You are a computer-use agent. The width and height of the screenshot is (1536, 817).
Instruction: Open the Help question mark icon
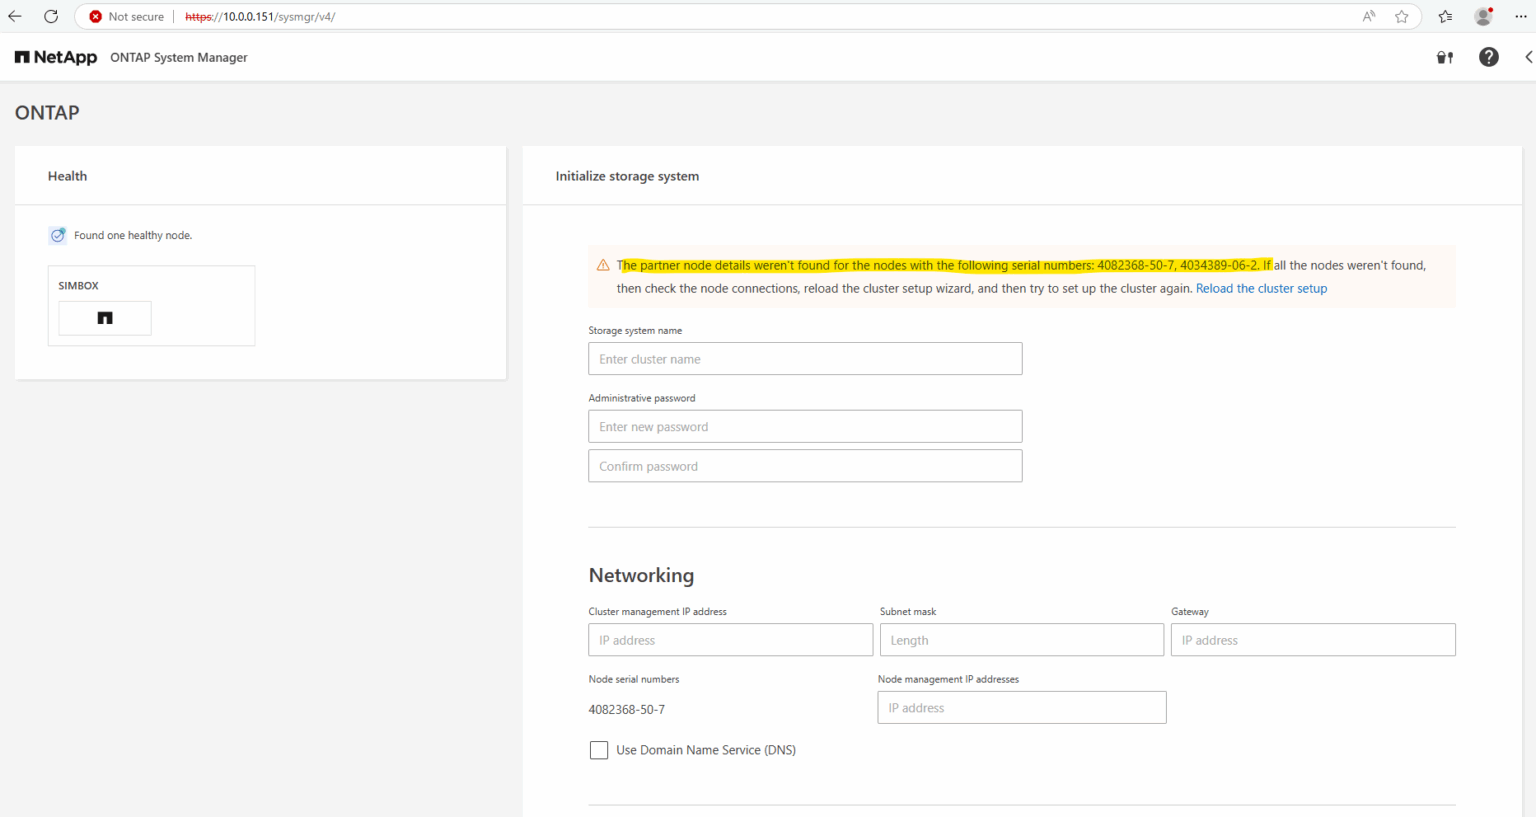pos(1488,57)
